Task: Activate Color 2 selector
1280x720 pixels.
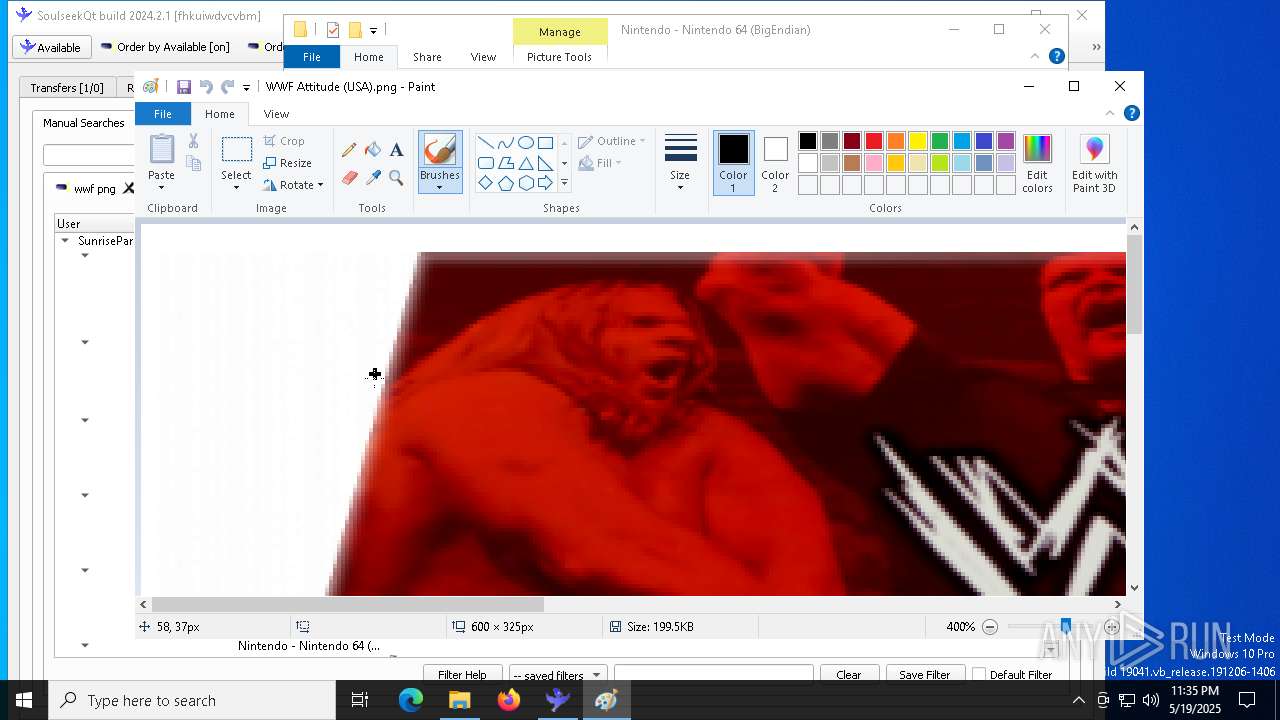Action: click(x=775, y=163)
